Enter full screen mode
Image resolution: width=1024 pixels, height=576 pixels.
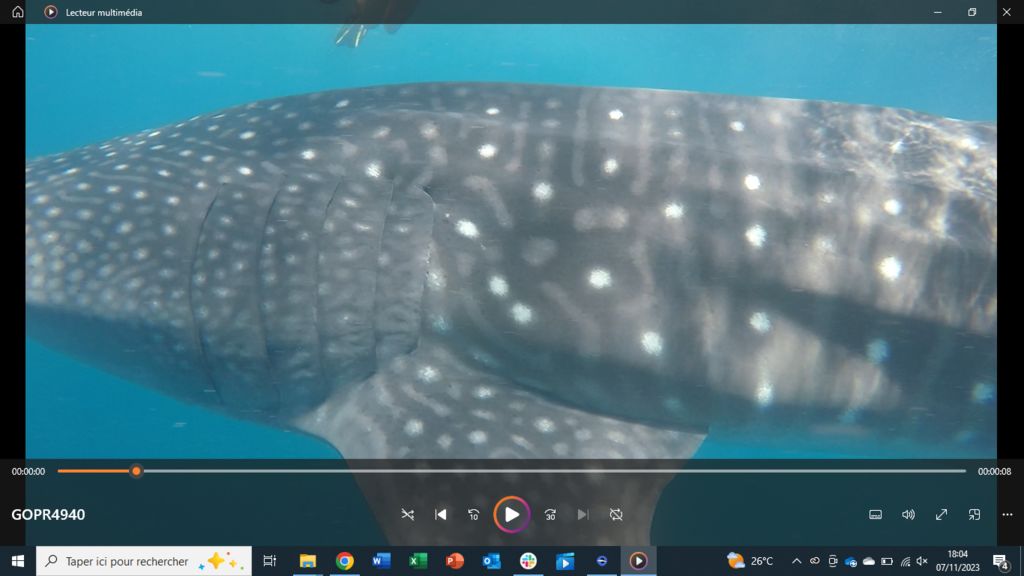[x=941, y=515]
